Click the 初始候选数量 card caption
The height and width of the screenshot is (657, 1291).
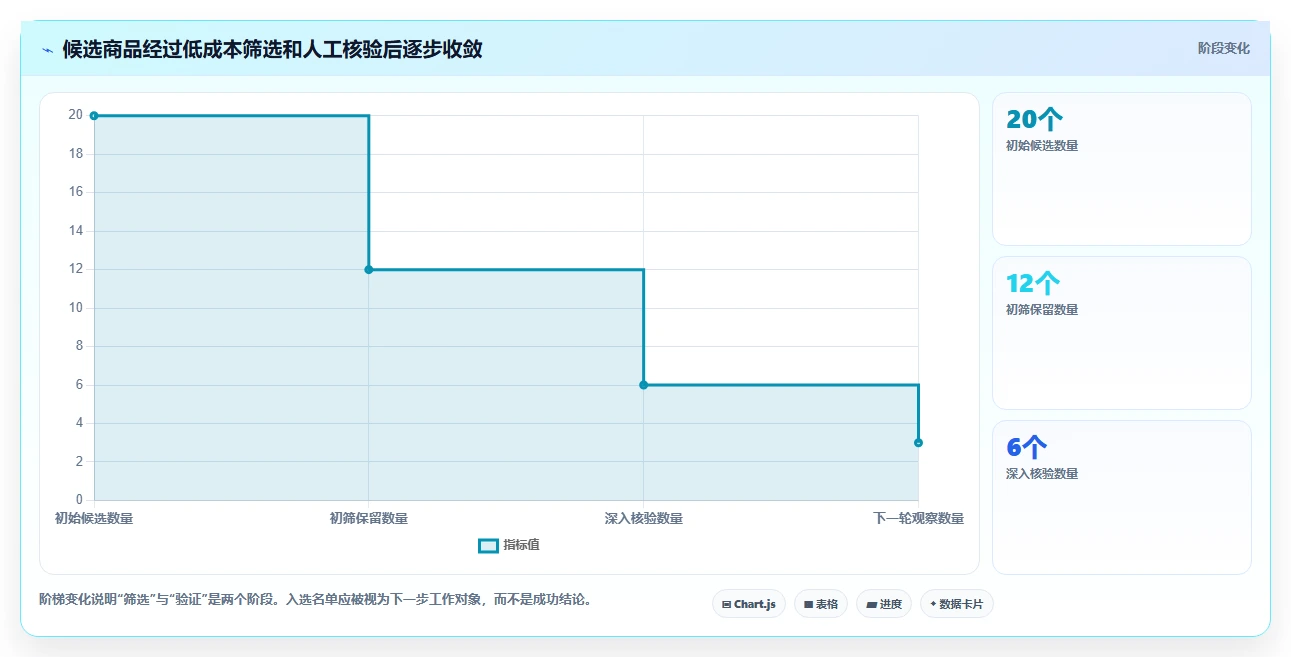click(x=1042, y=145)
